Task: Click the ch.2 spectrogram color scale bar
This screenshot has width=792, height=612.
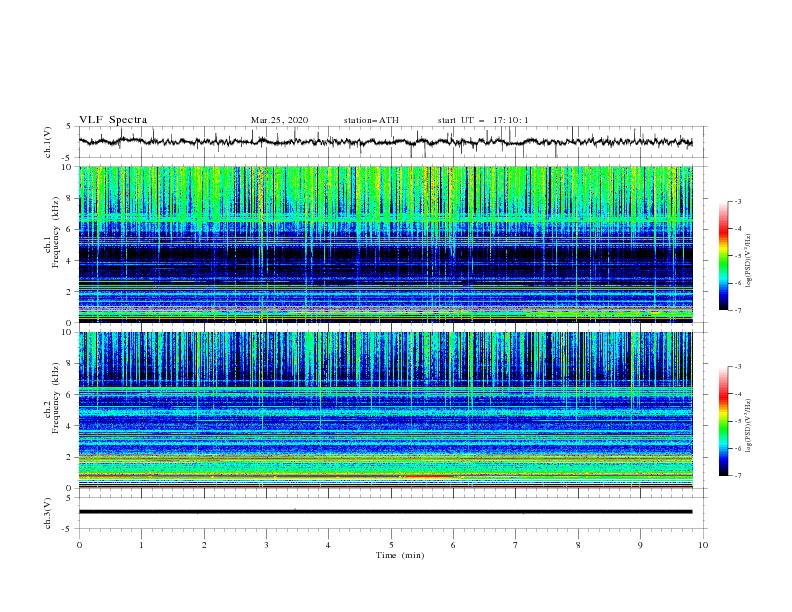Action: 724,421
